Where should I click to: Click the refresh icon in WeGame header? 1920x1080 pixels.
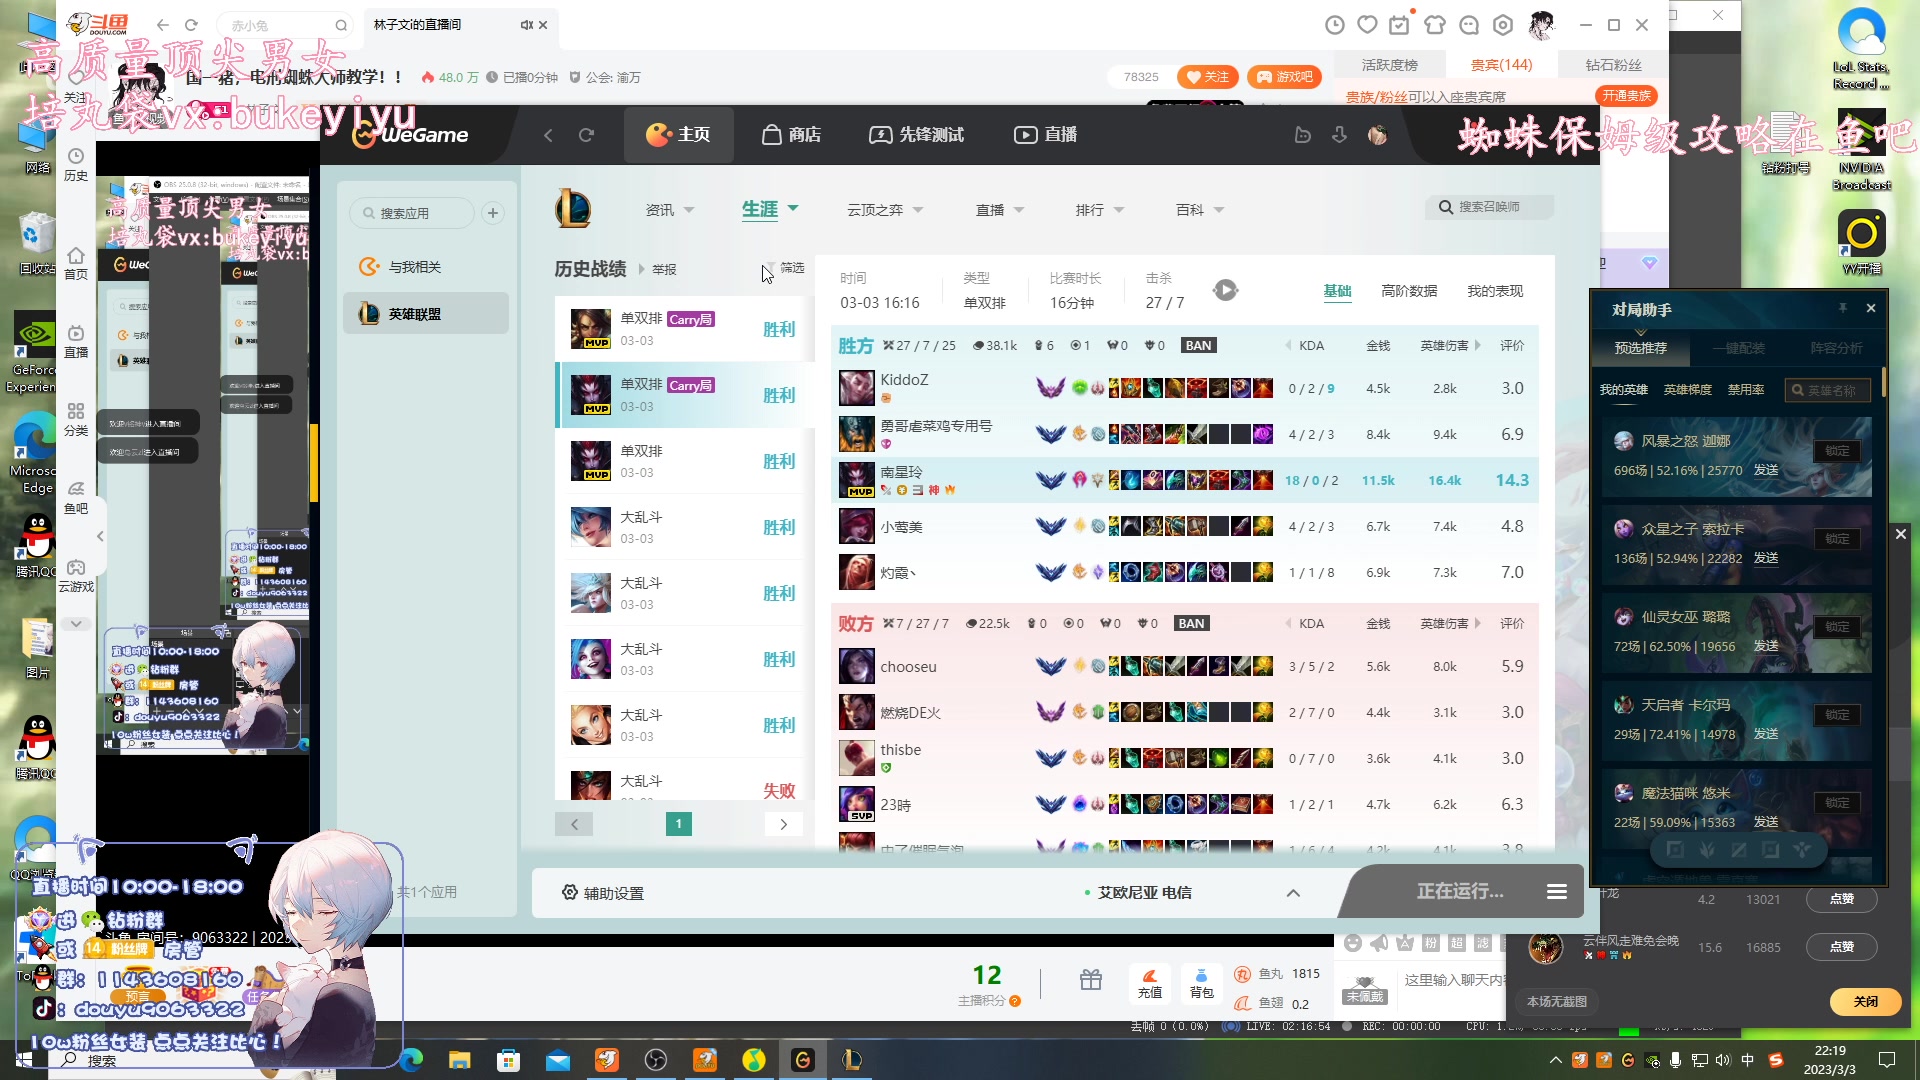tap(586, 135)
